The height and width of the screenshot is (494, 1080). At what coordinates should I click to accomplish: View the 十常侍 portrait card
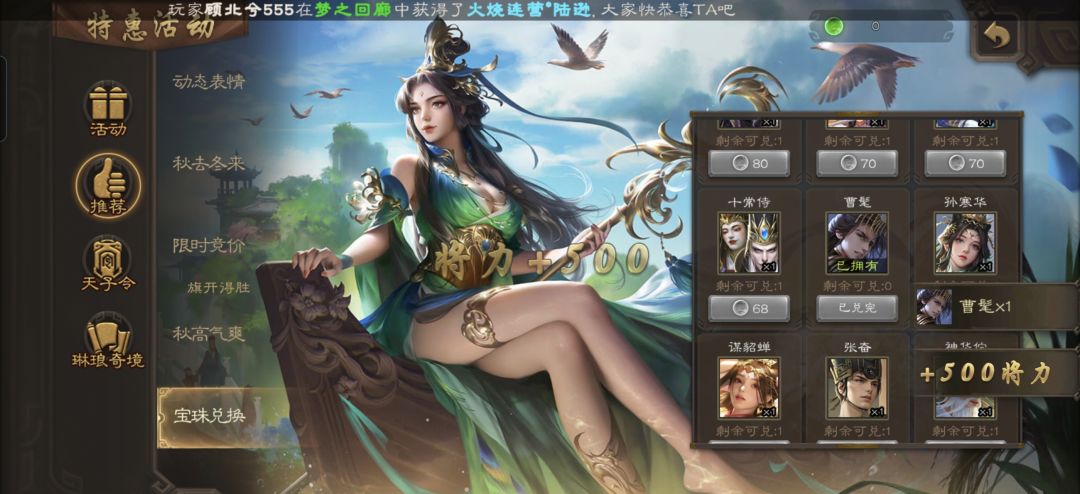(x=749, y=243)
